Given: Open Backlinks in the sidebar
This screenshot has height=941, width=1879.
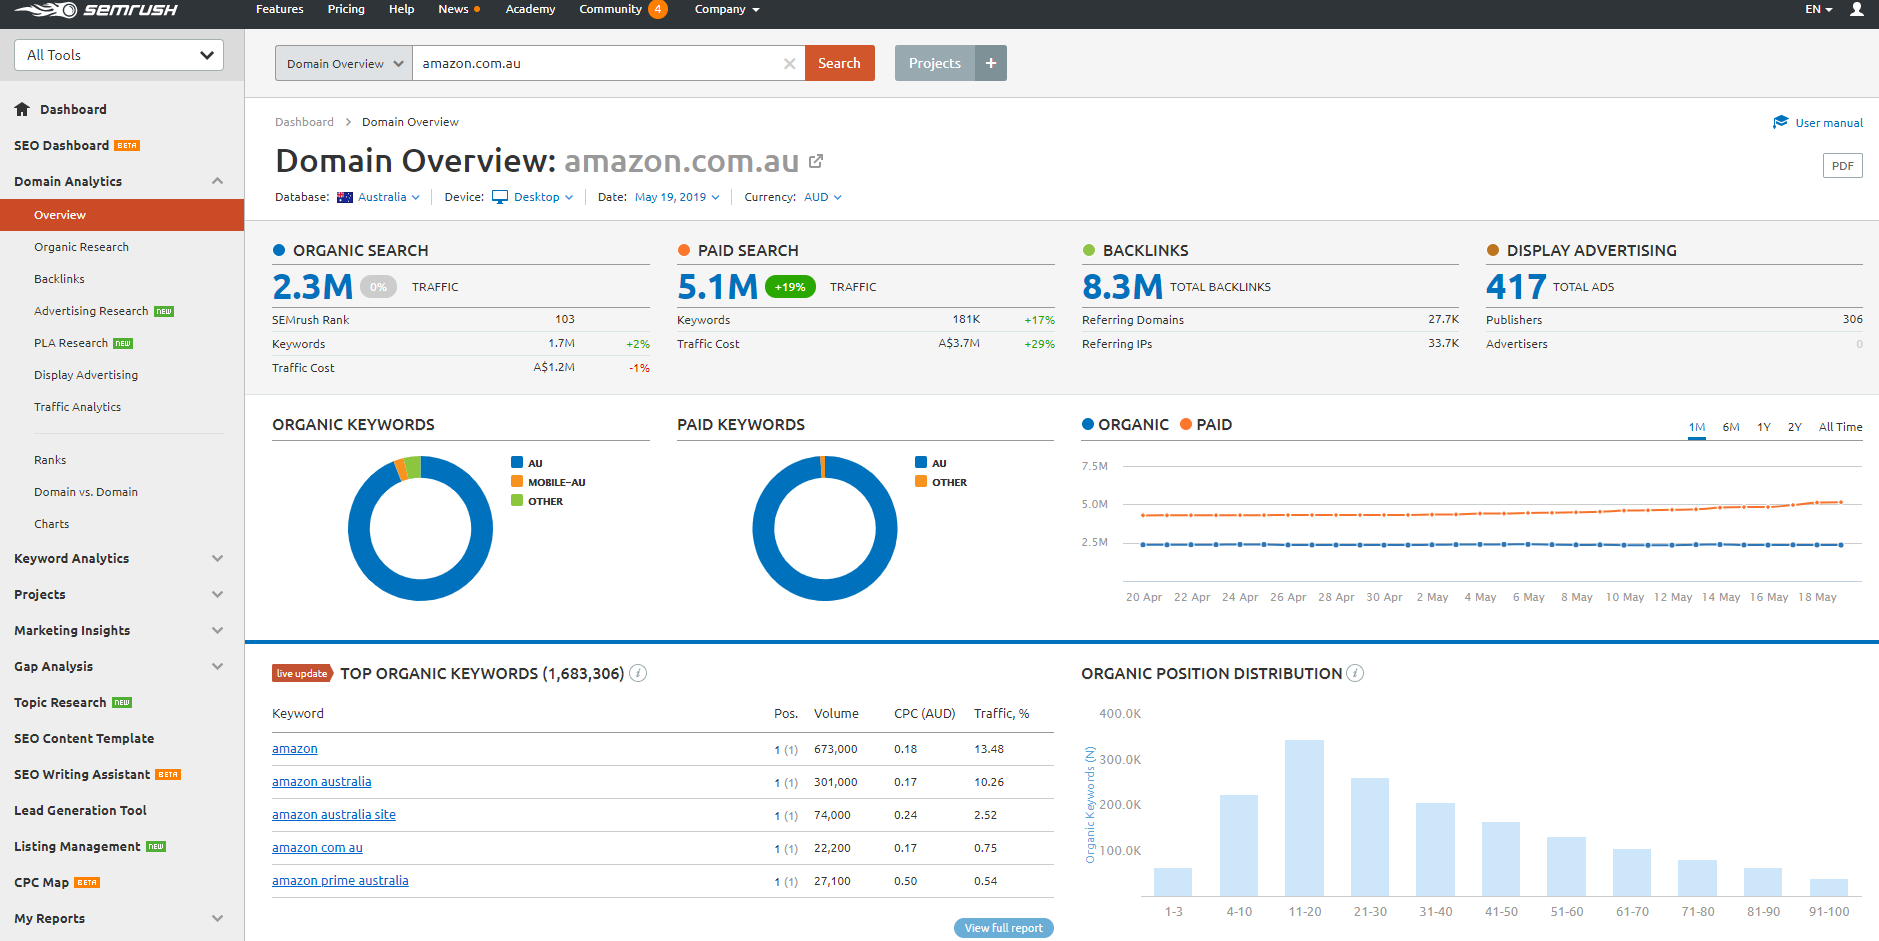Looking at the screenshot, I should pos(59,279).
